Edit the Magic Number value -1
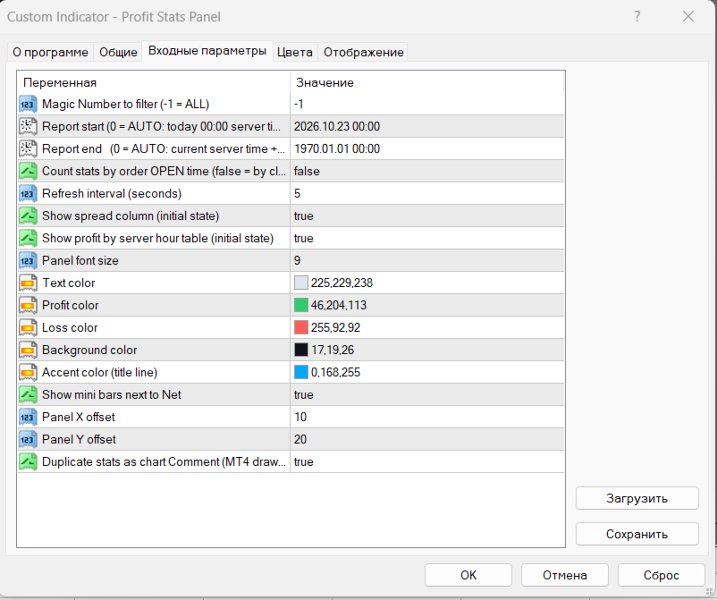The image size is (717, 600). pyautogui.click(x=299, y=104)
